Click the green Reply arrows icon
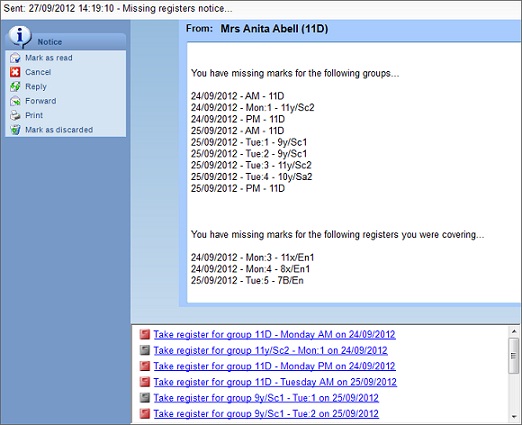 15,87
